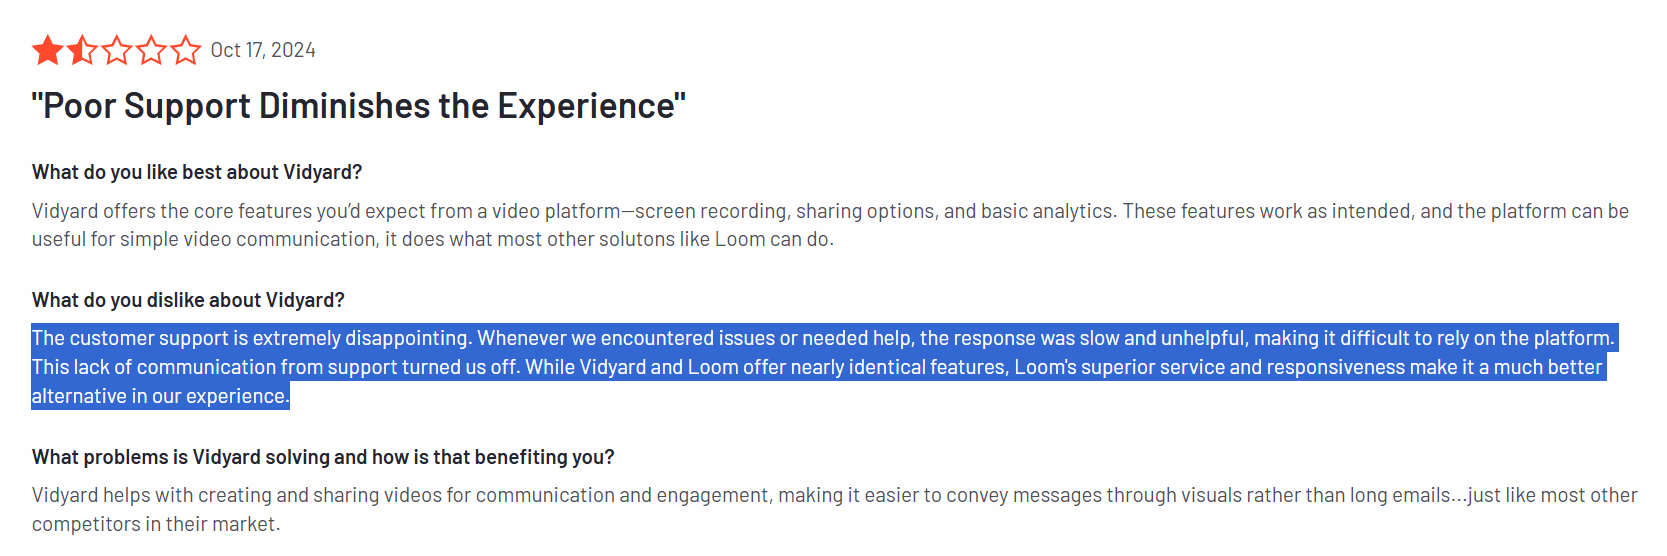This screenshot has width=1667, height=556.
Task: Click highlighted line "The customer support is extremely"
Action: 823,338
